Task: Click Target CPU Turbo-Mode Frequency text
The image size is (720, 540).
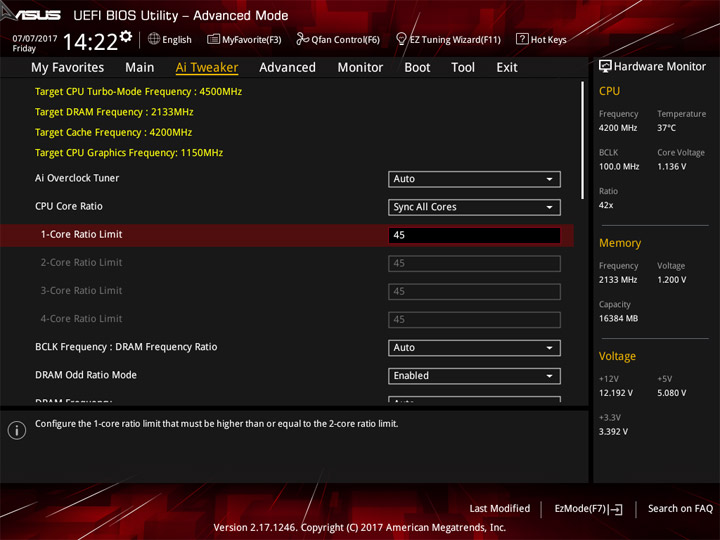Action: [x=139, y=91]
